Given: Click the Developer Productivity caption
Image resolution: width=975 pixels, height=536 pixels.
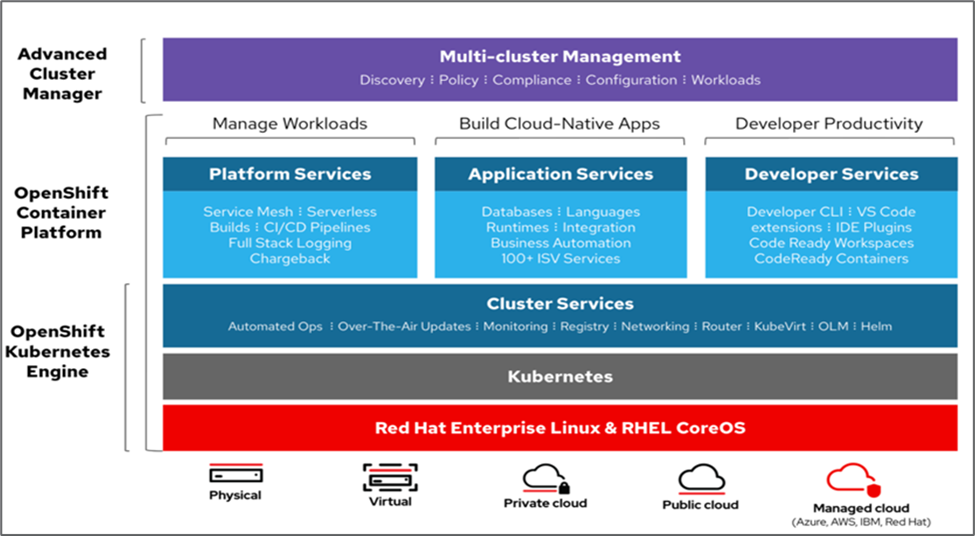Looking at the screenshot, I should click(829, 124).
